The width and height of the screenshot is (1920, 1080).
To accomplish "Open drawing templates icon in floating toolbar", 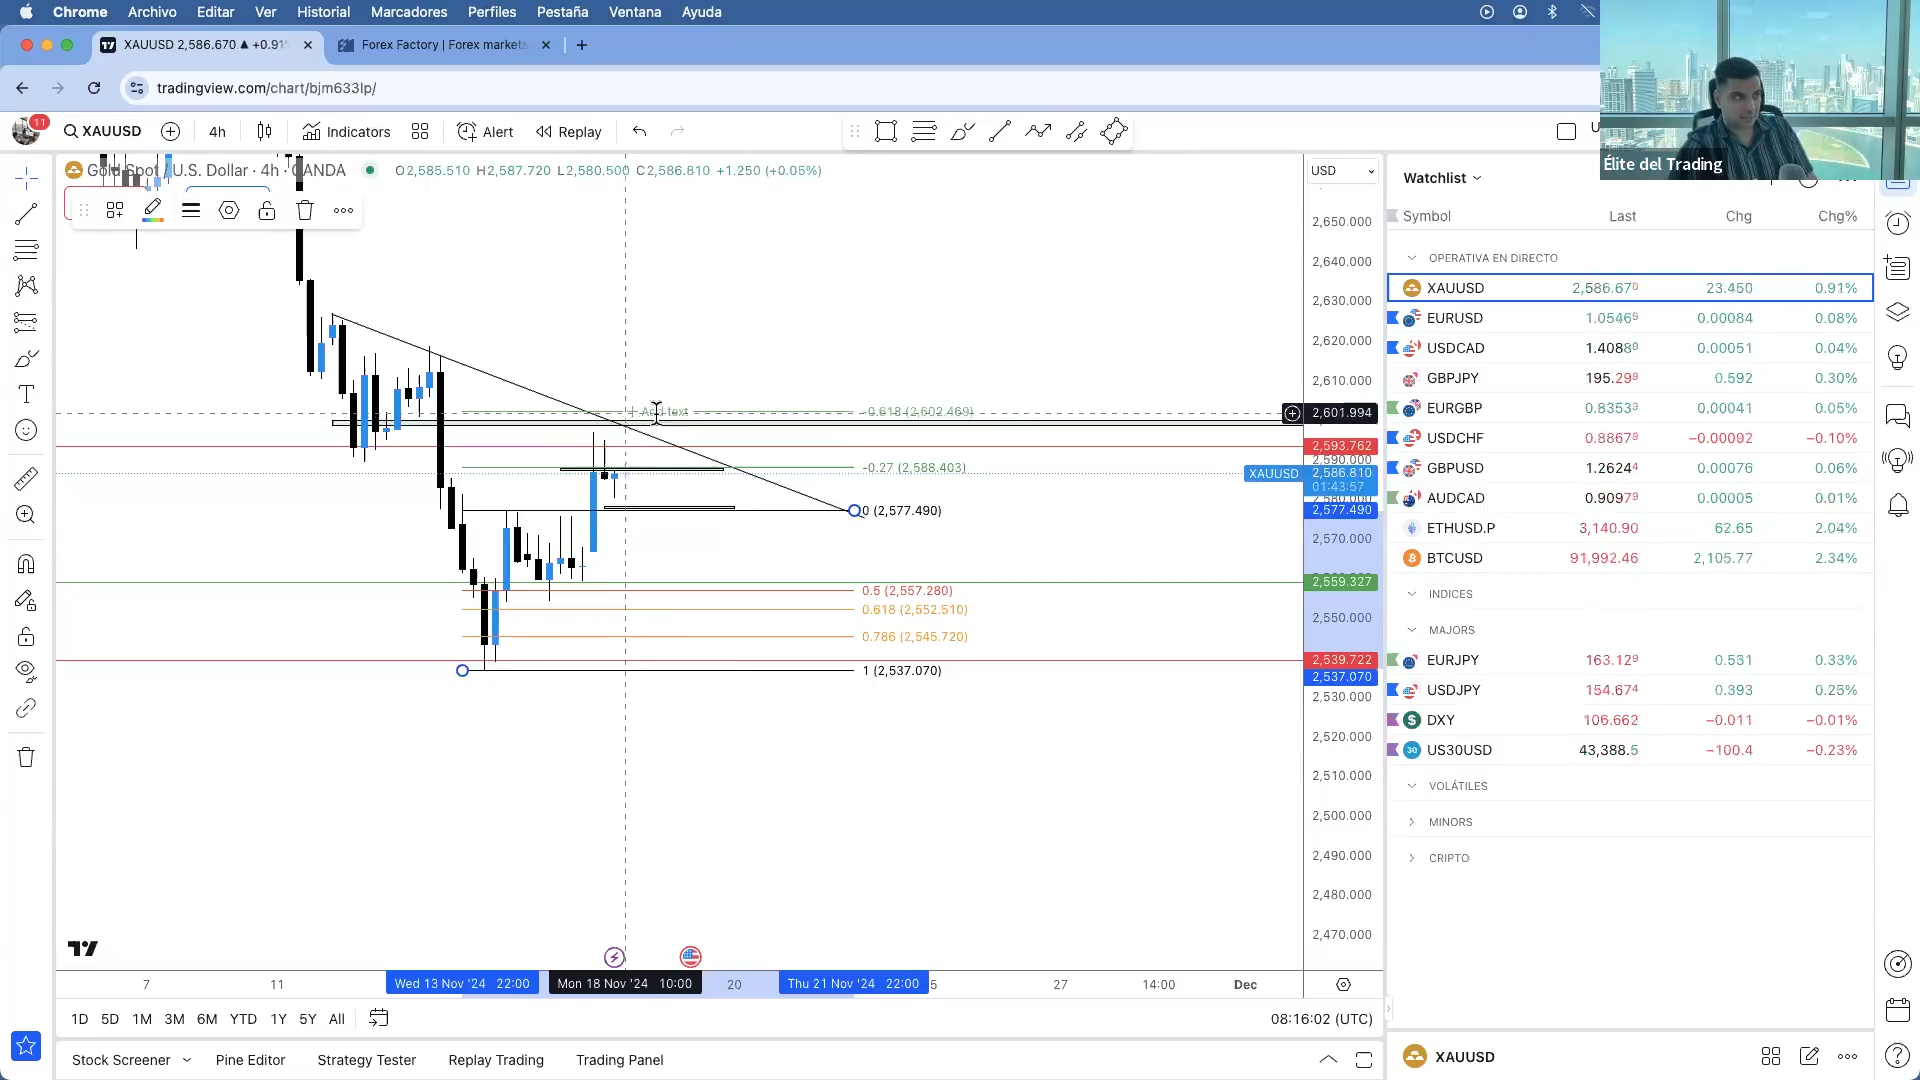I will [115, 210].
